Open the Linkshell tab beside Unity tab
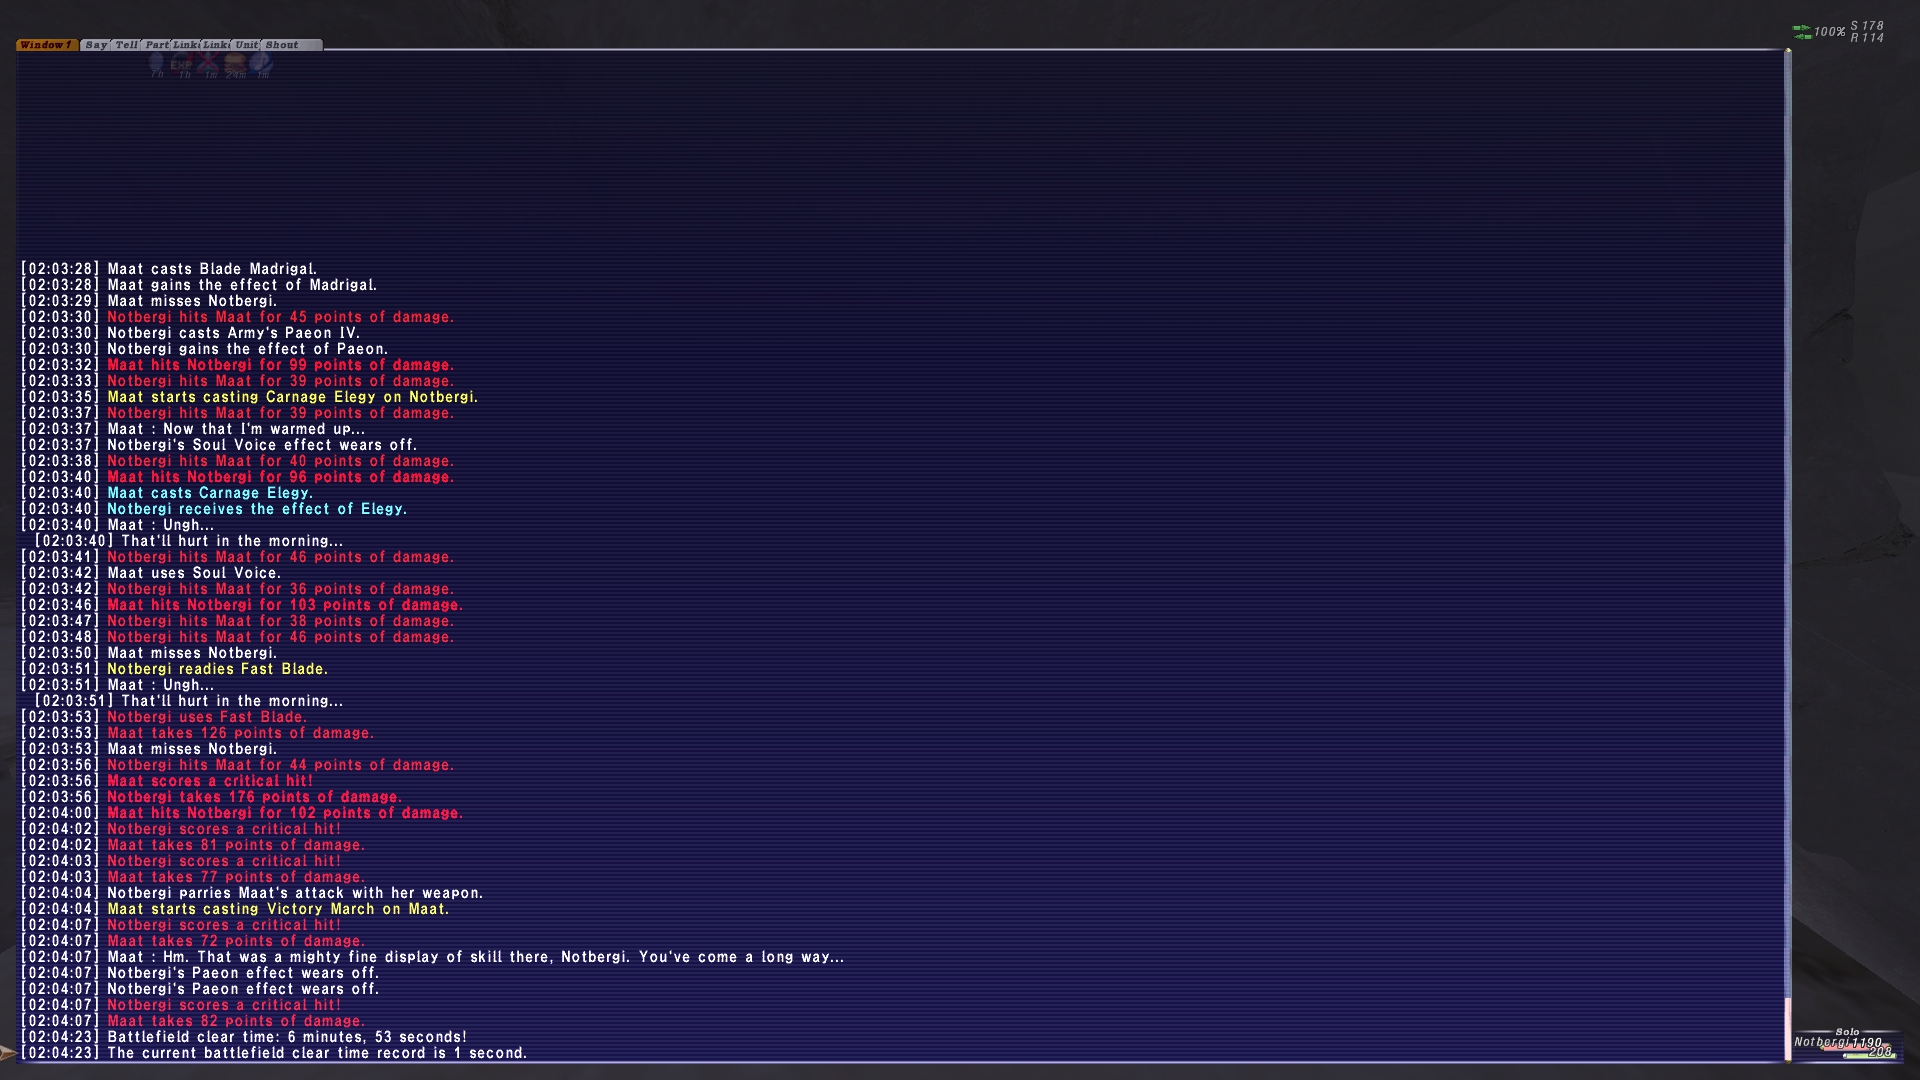This screenshot has height=1080, width=1920. 216,45
